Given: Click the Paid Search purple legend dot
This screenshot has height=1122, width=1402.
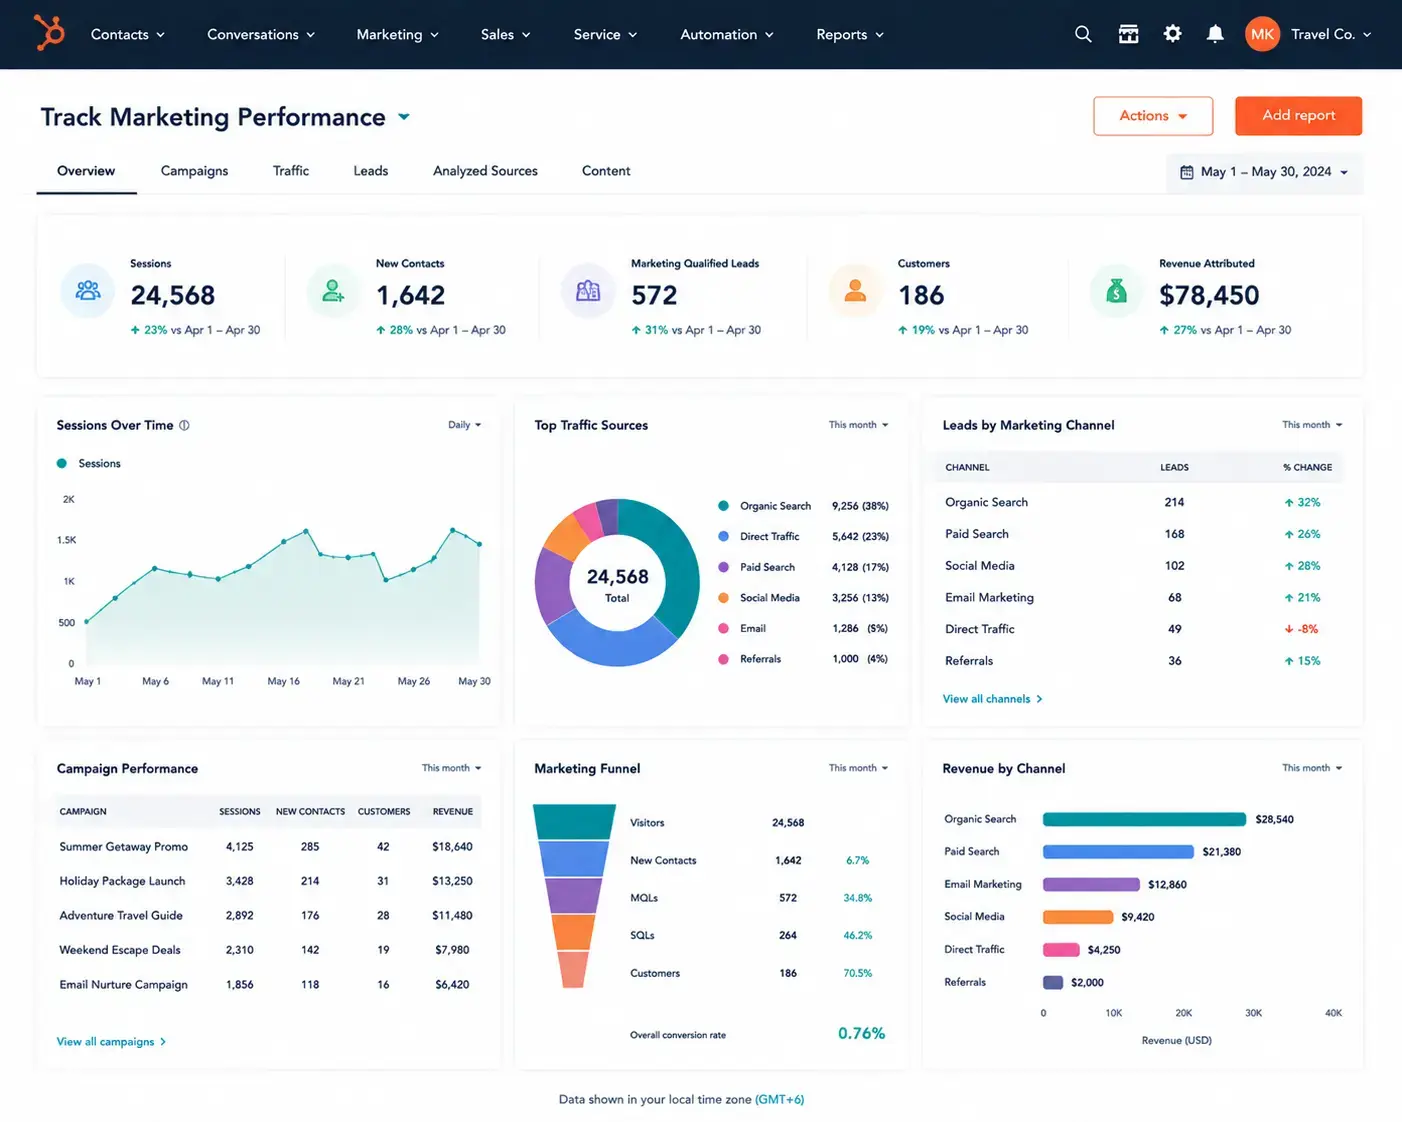Looking at the screenshot, I should [723, 567].
